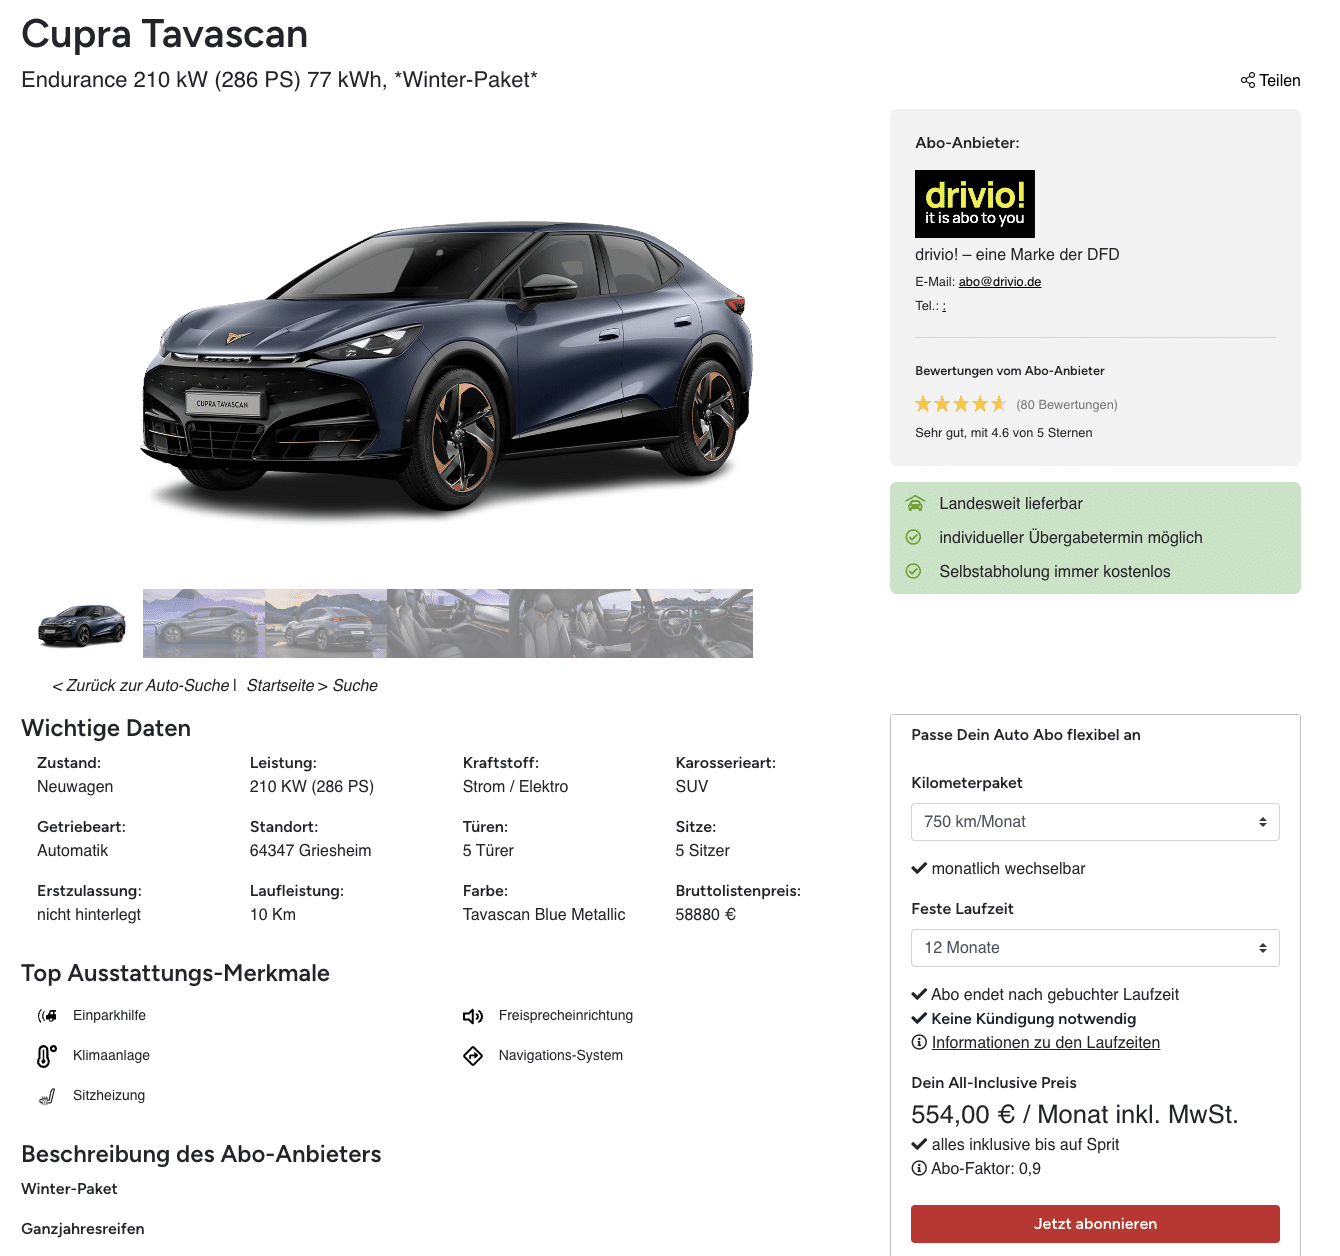Click the drivio! provider logo
1340x1256 pixels.
975,204
